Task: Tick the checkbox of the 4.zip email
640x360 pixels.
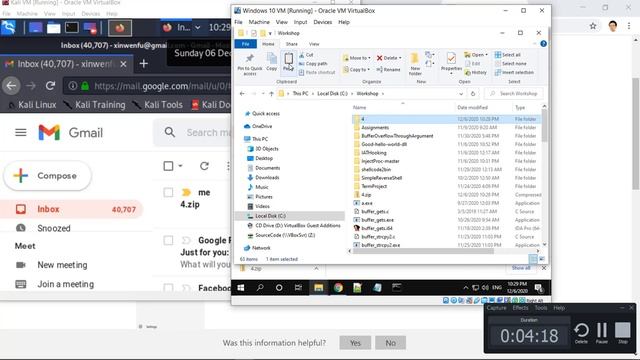Action: (168, 192)
